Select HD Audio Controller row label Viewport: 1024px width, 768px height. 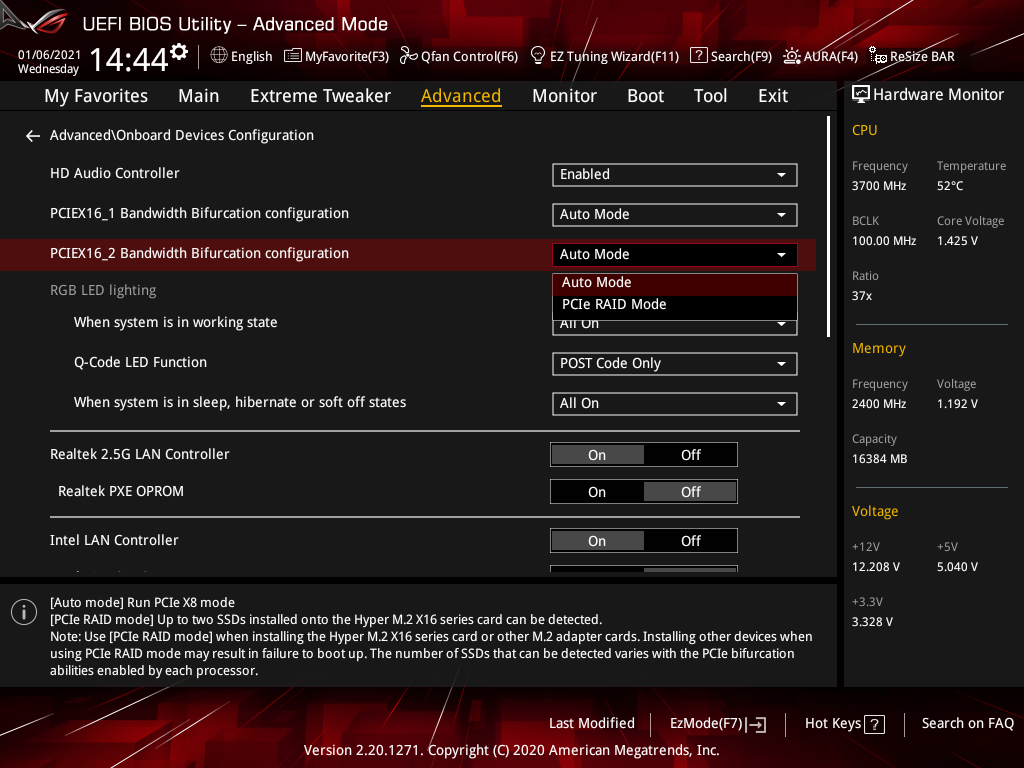pyautogui.click(x=114, y=174)
